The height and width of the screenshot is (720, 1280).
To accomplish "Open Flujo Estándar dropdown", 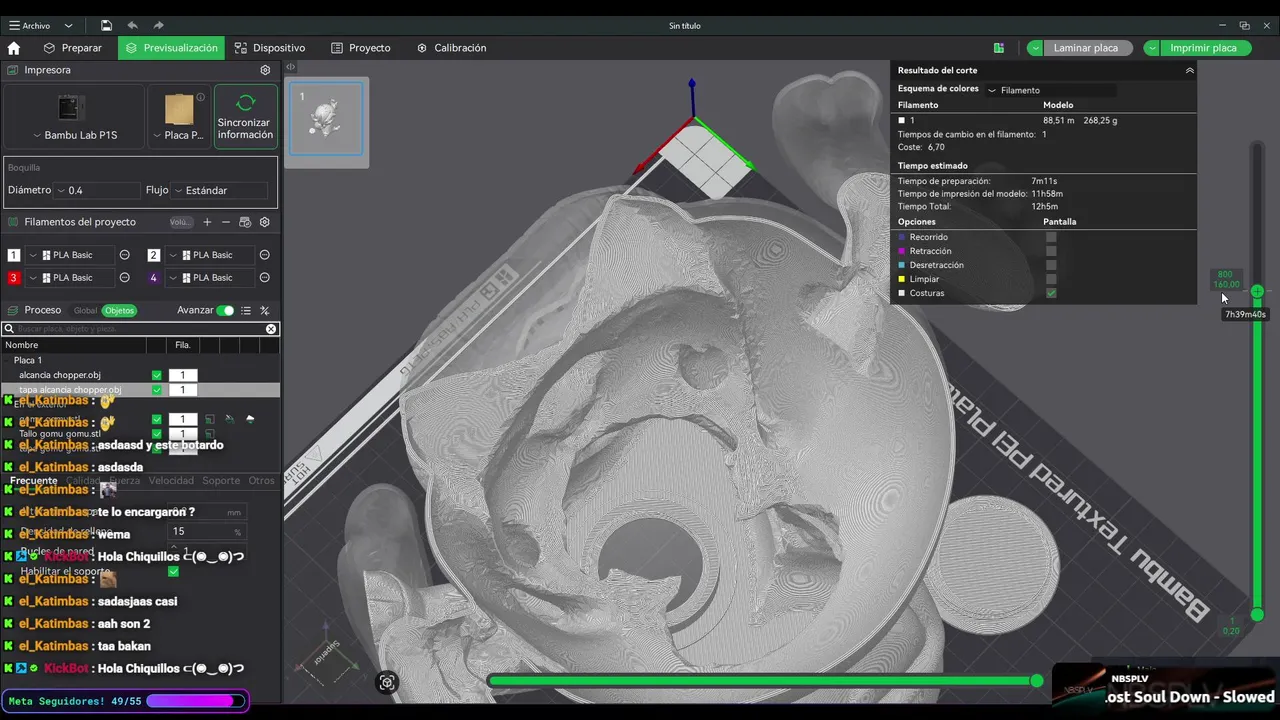I will pyautogui.click(x=219, y=190).
